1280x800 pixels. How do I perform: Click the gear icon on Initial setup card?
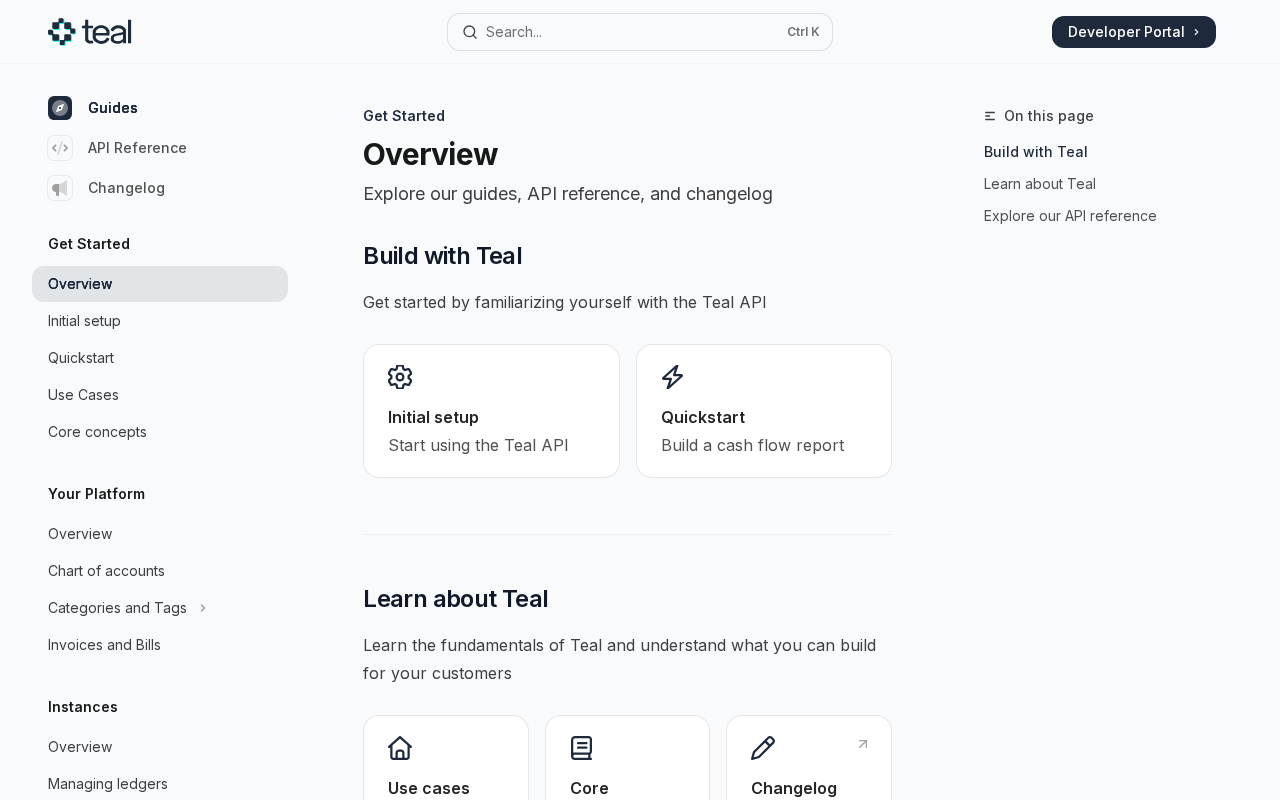click(400, 377)
